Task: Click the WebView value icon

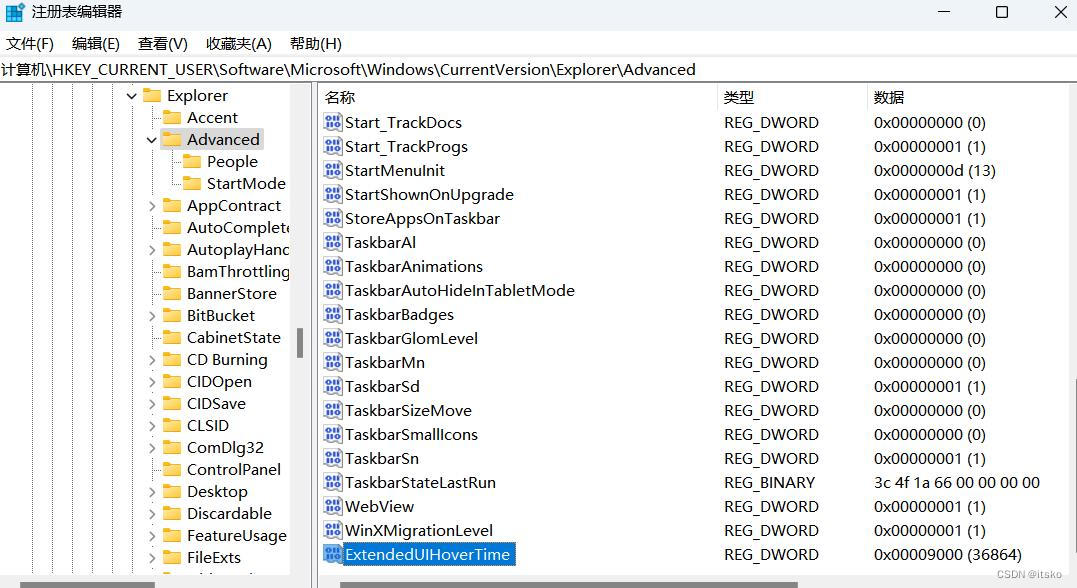Action: coord(333,506)
